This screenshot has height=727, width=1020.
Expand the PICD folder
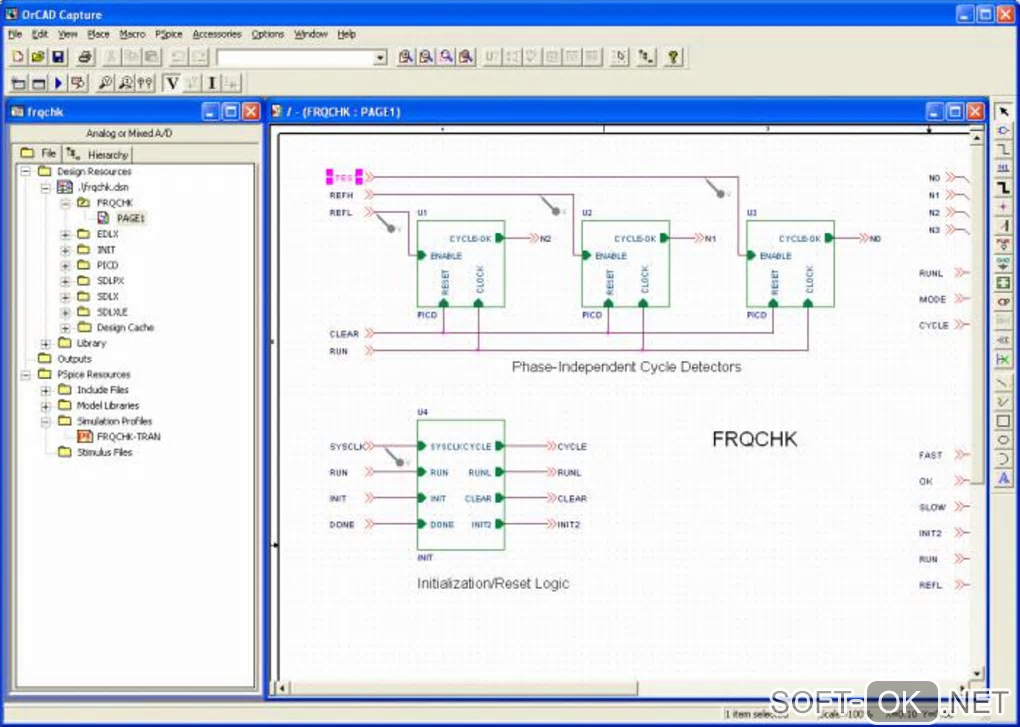(65, 265)
